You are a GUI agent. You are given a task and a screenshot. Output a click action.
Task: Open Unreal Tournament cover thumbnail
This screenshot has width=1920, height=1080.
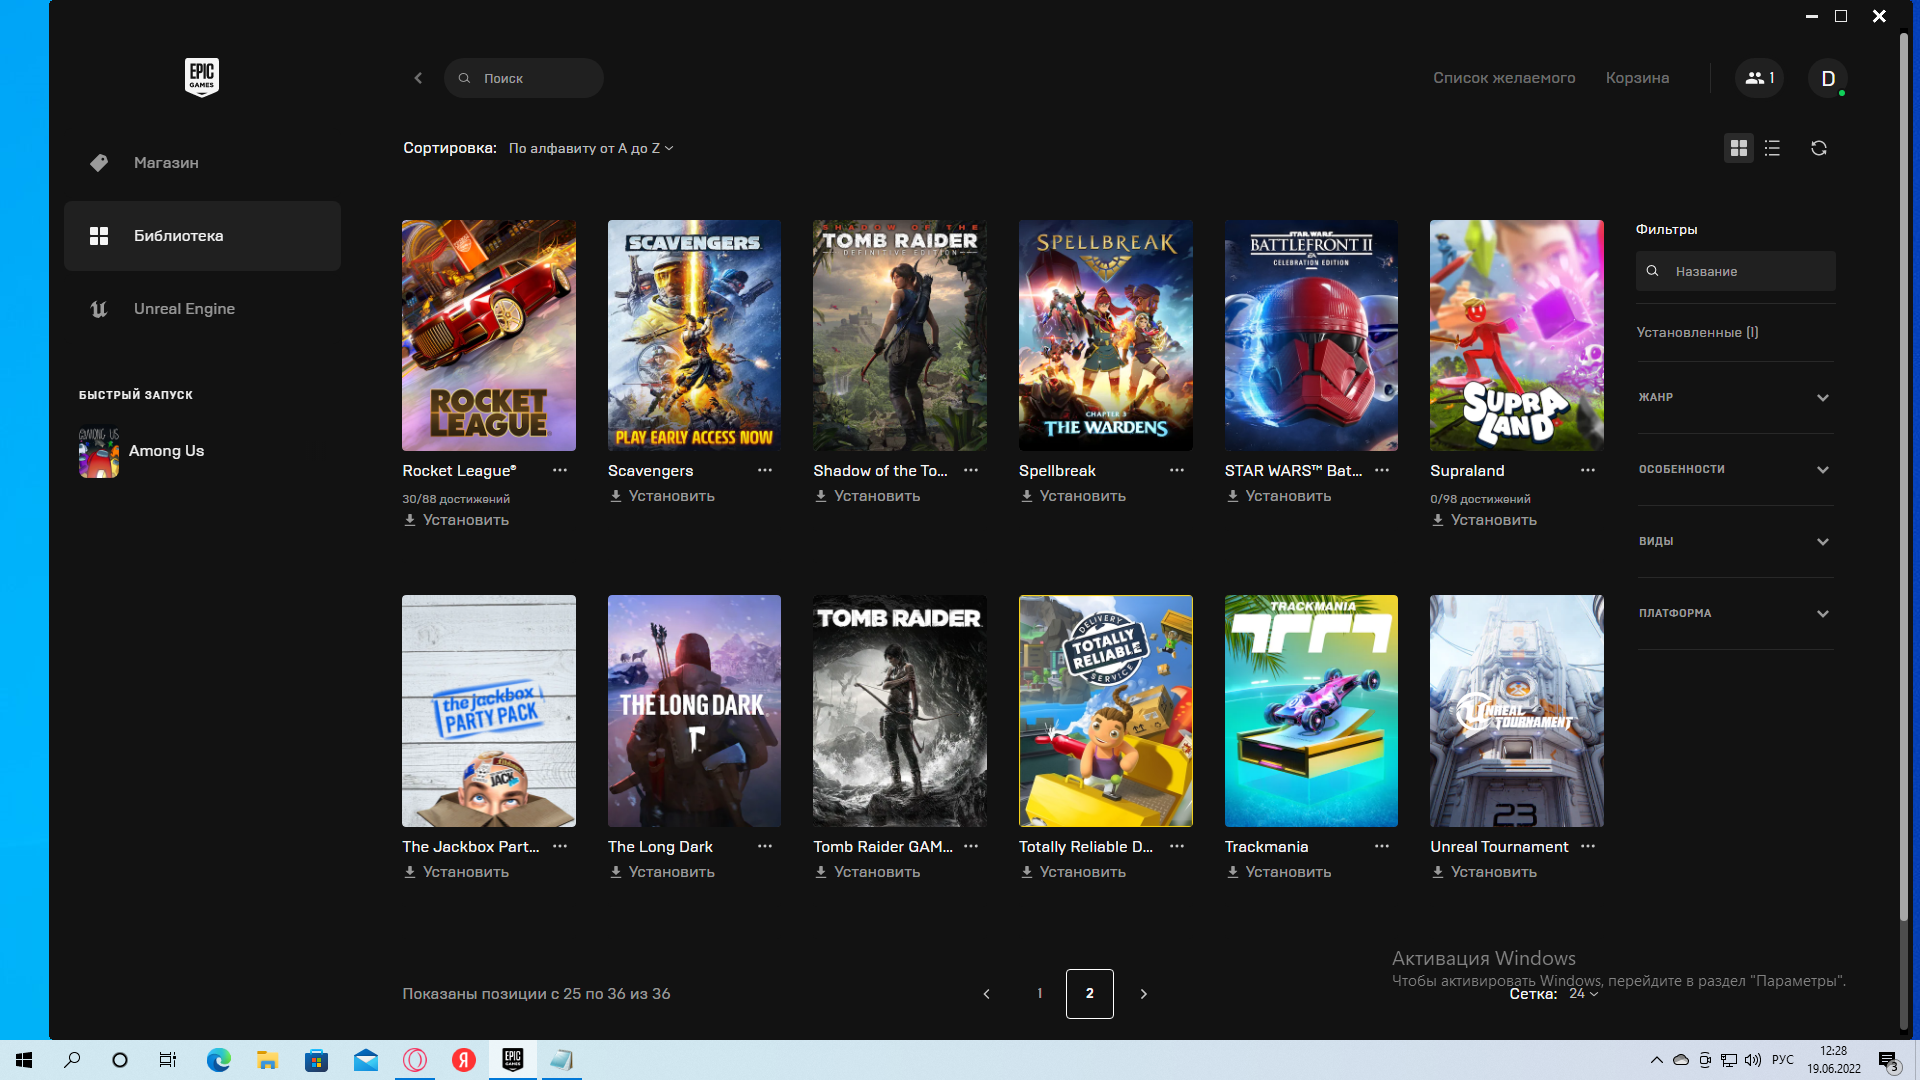pyautogui.click(x=1516, y=711)
